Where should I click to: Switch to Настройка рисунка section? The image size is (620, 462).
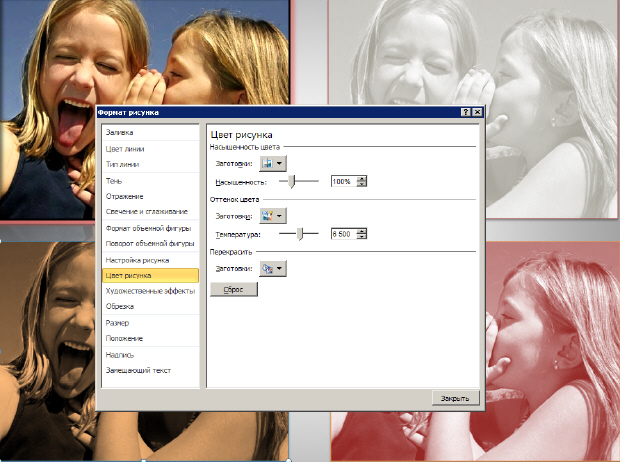point(150,261)
